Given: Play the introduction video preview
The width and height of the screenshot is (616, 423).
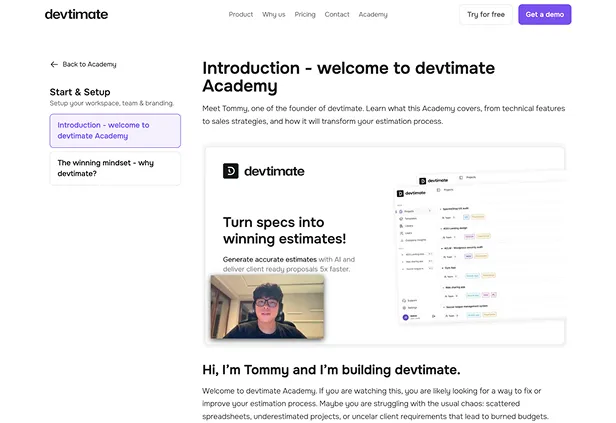Looking at the screenshot, I should tap(384, 245).
